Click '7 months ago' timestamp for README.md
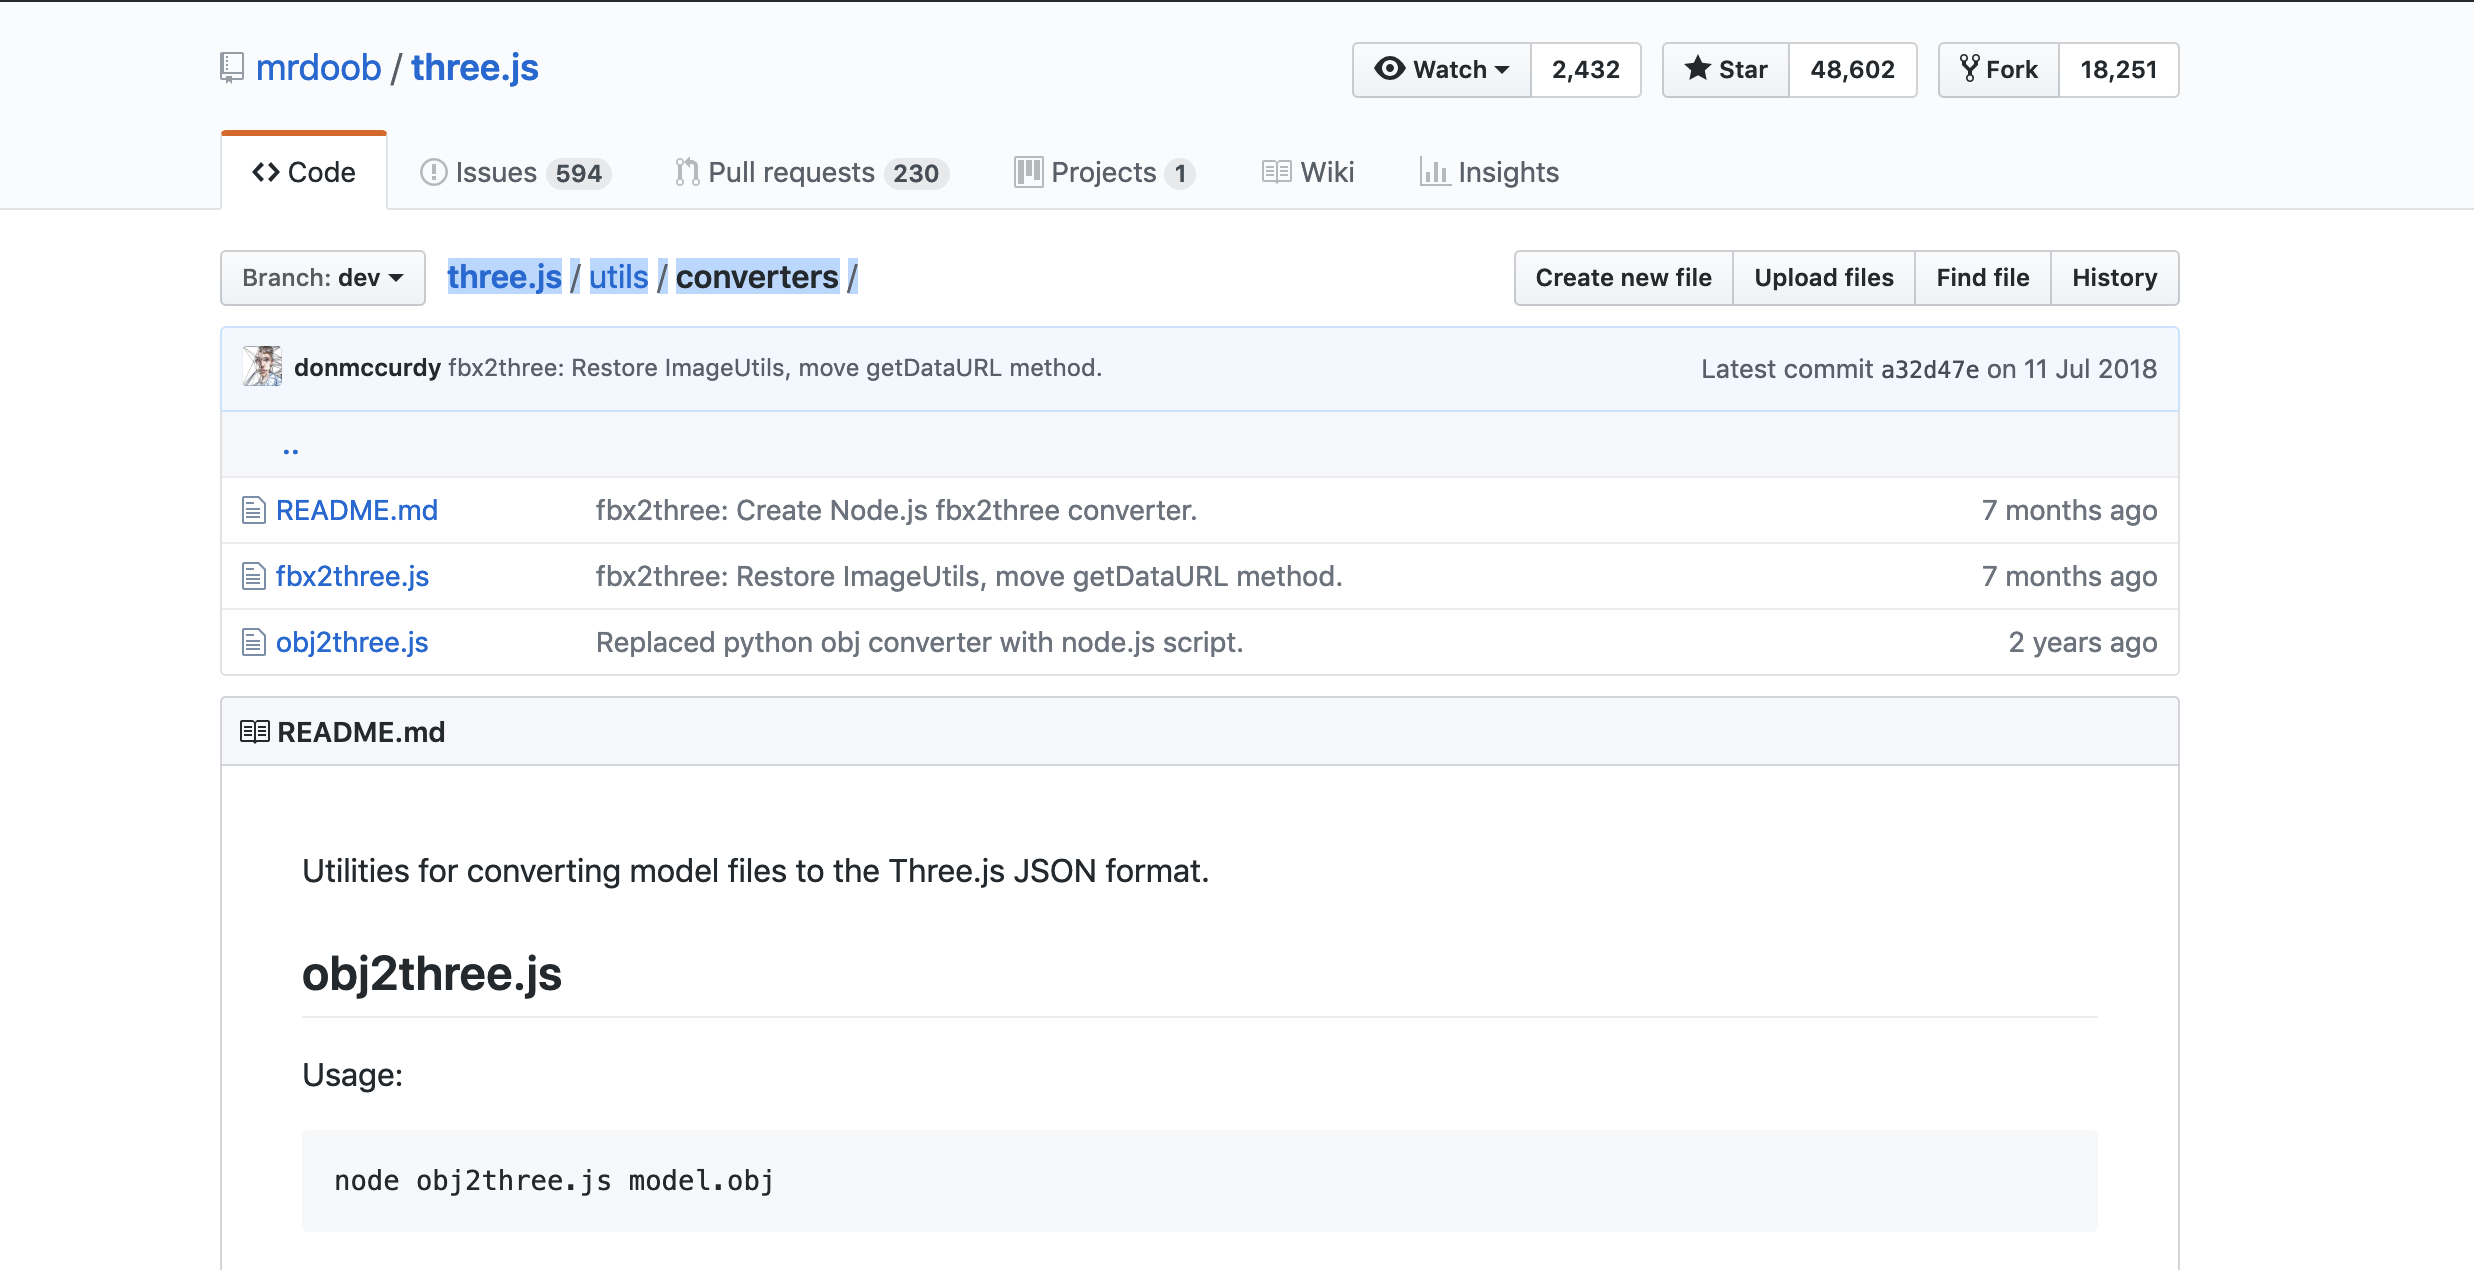 pyautogui.click(x=2069, y=510)
